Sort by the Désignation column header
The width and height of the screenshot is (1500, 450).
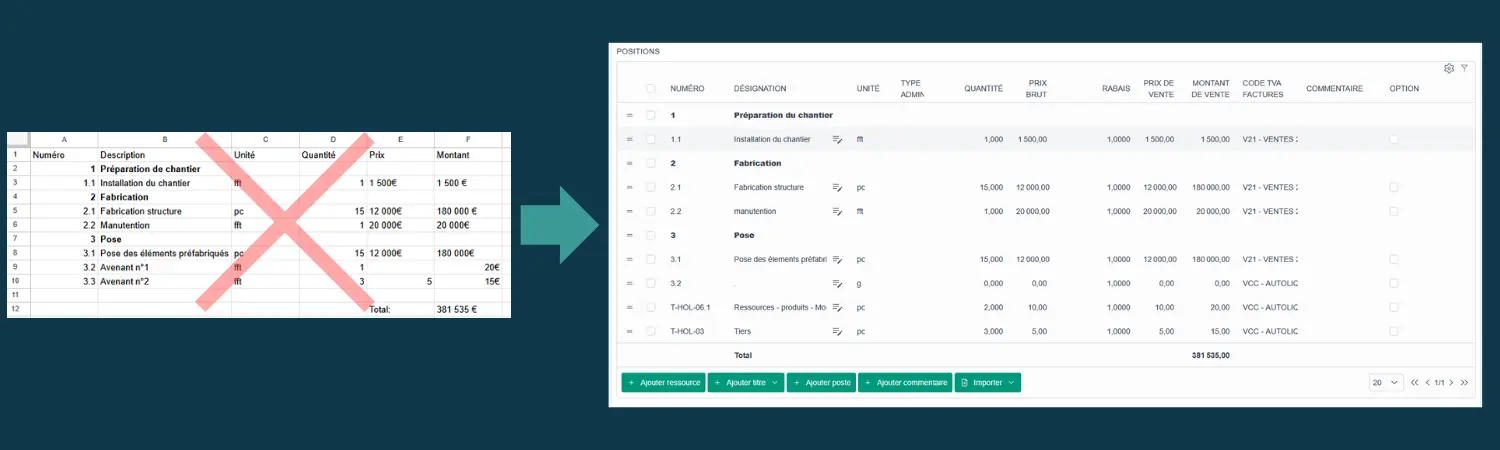pos(760,88)
